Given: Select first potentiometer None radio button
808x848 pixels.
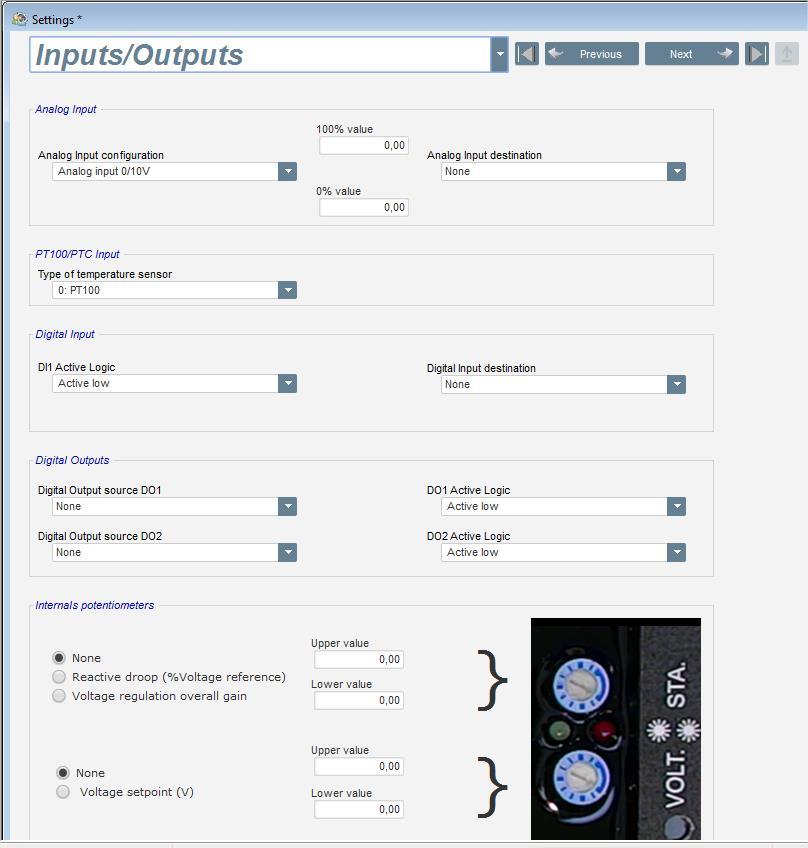Looking at the screenshot, I should (59, 658).
